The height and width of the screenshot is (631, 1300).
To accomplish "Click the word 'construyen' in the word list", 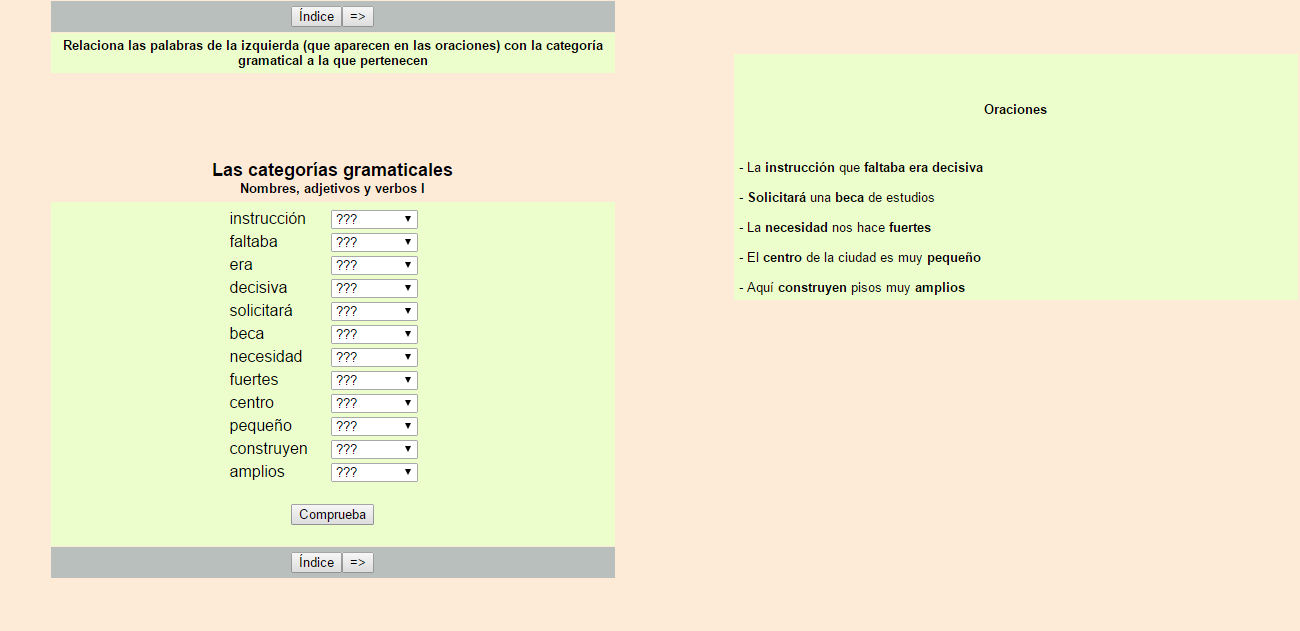I will 269,449.
